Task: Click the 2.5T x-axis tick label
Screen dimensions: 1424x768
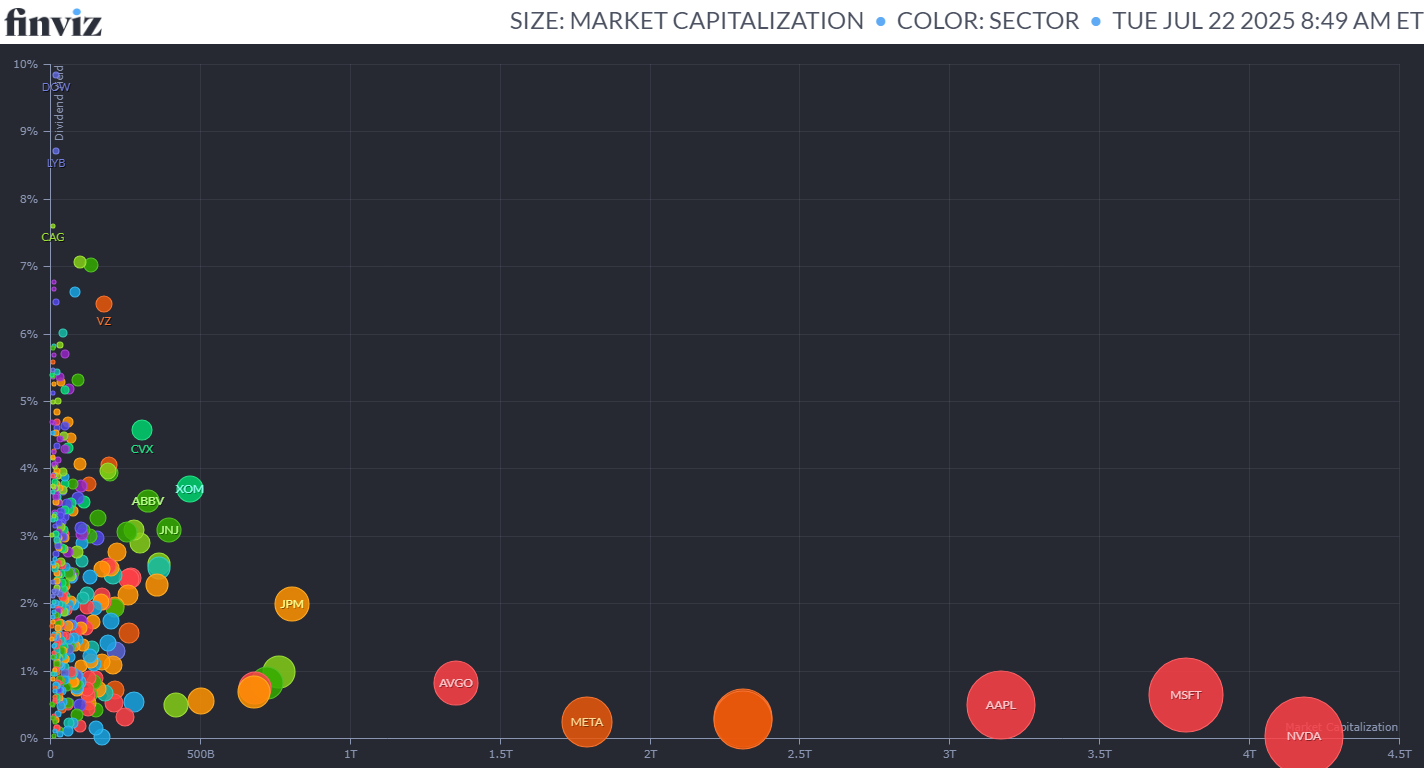Action: (800, 753)
